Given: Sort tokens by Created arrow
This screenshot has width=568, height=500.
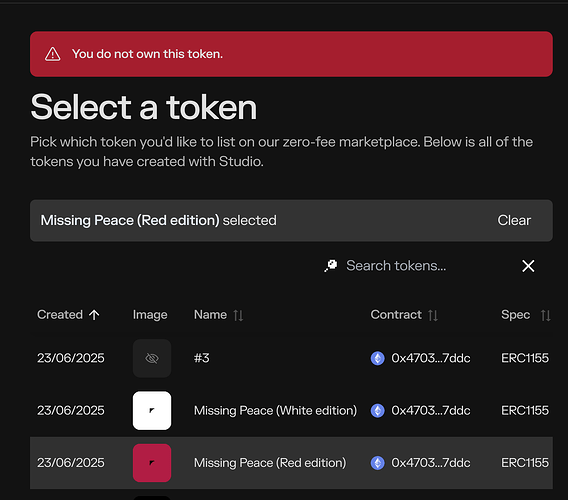Looking at the screenshot, I should 94,315.
